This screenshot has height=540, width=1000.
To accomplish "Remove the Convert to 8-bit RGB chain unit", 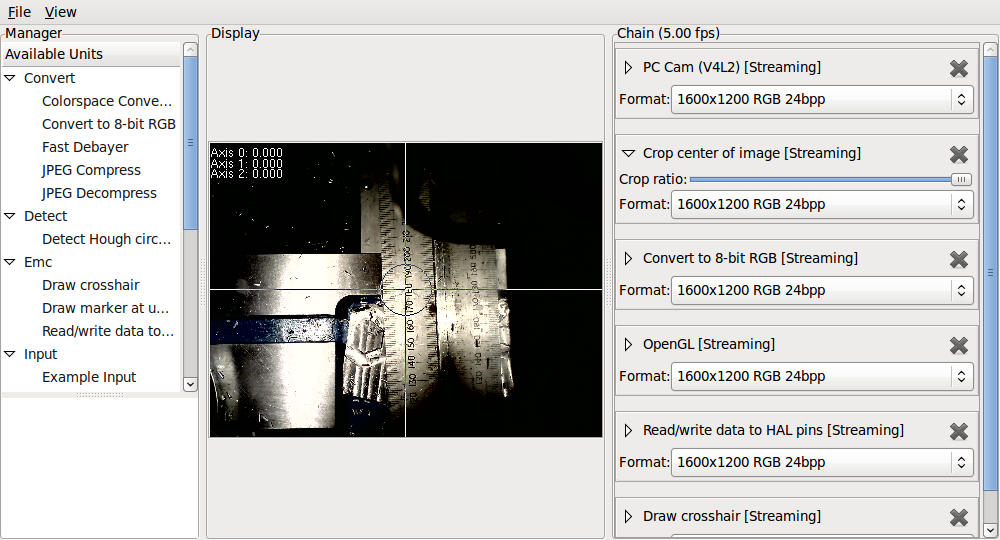I will (959, 259).
